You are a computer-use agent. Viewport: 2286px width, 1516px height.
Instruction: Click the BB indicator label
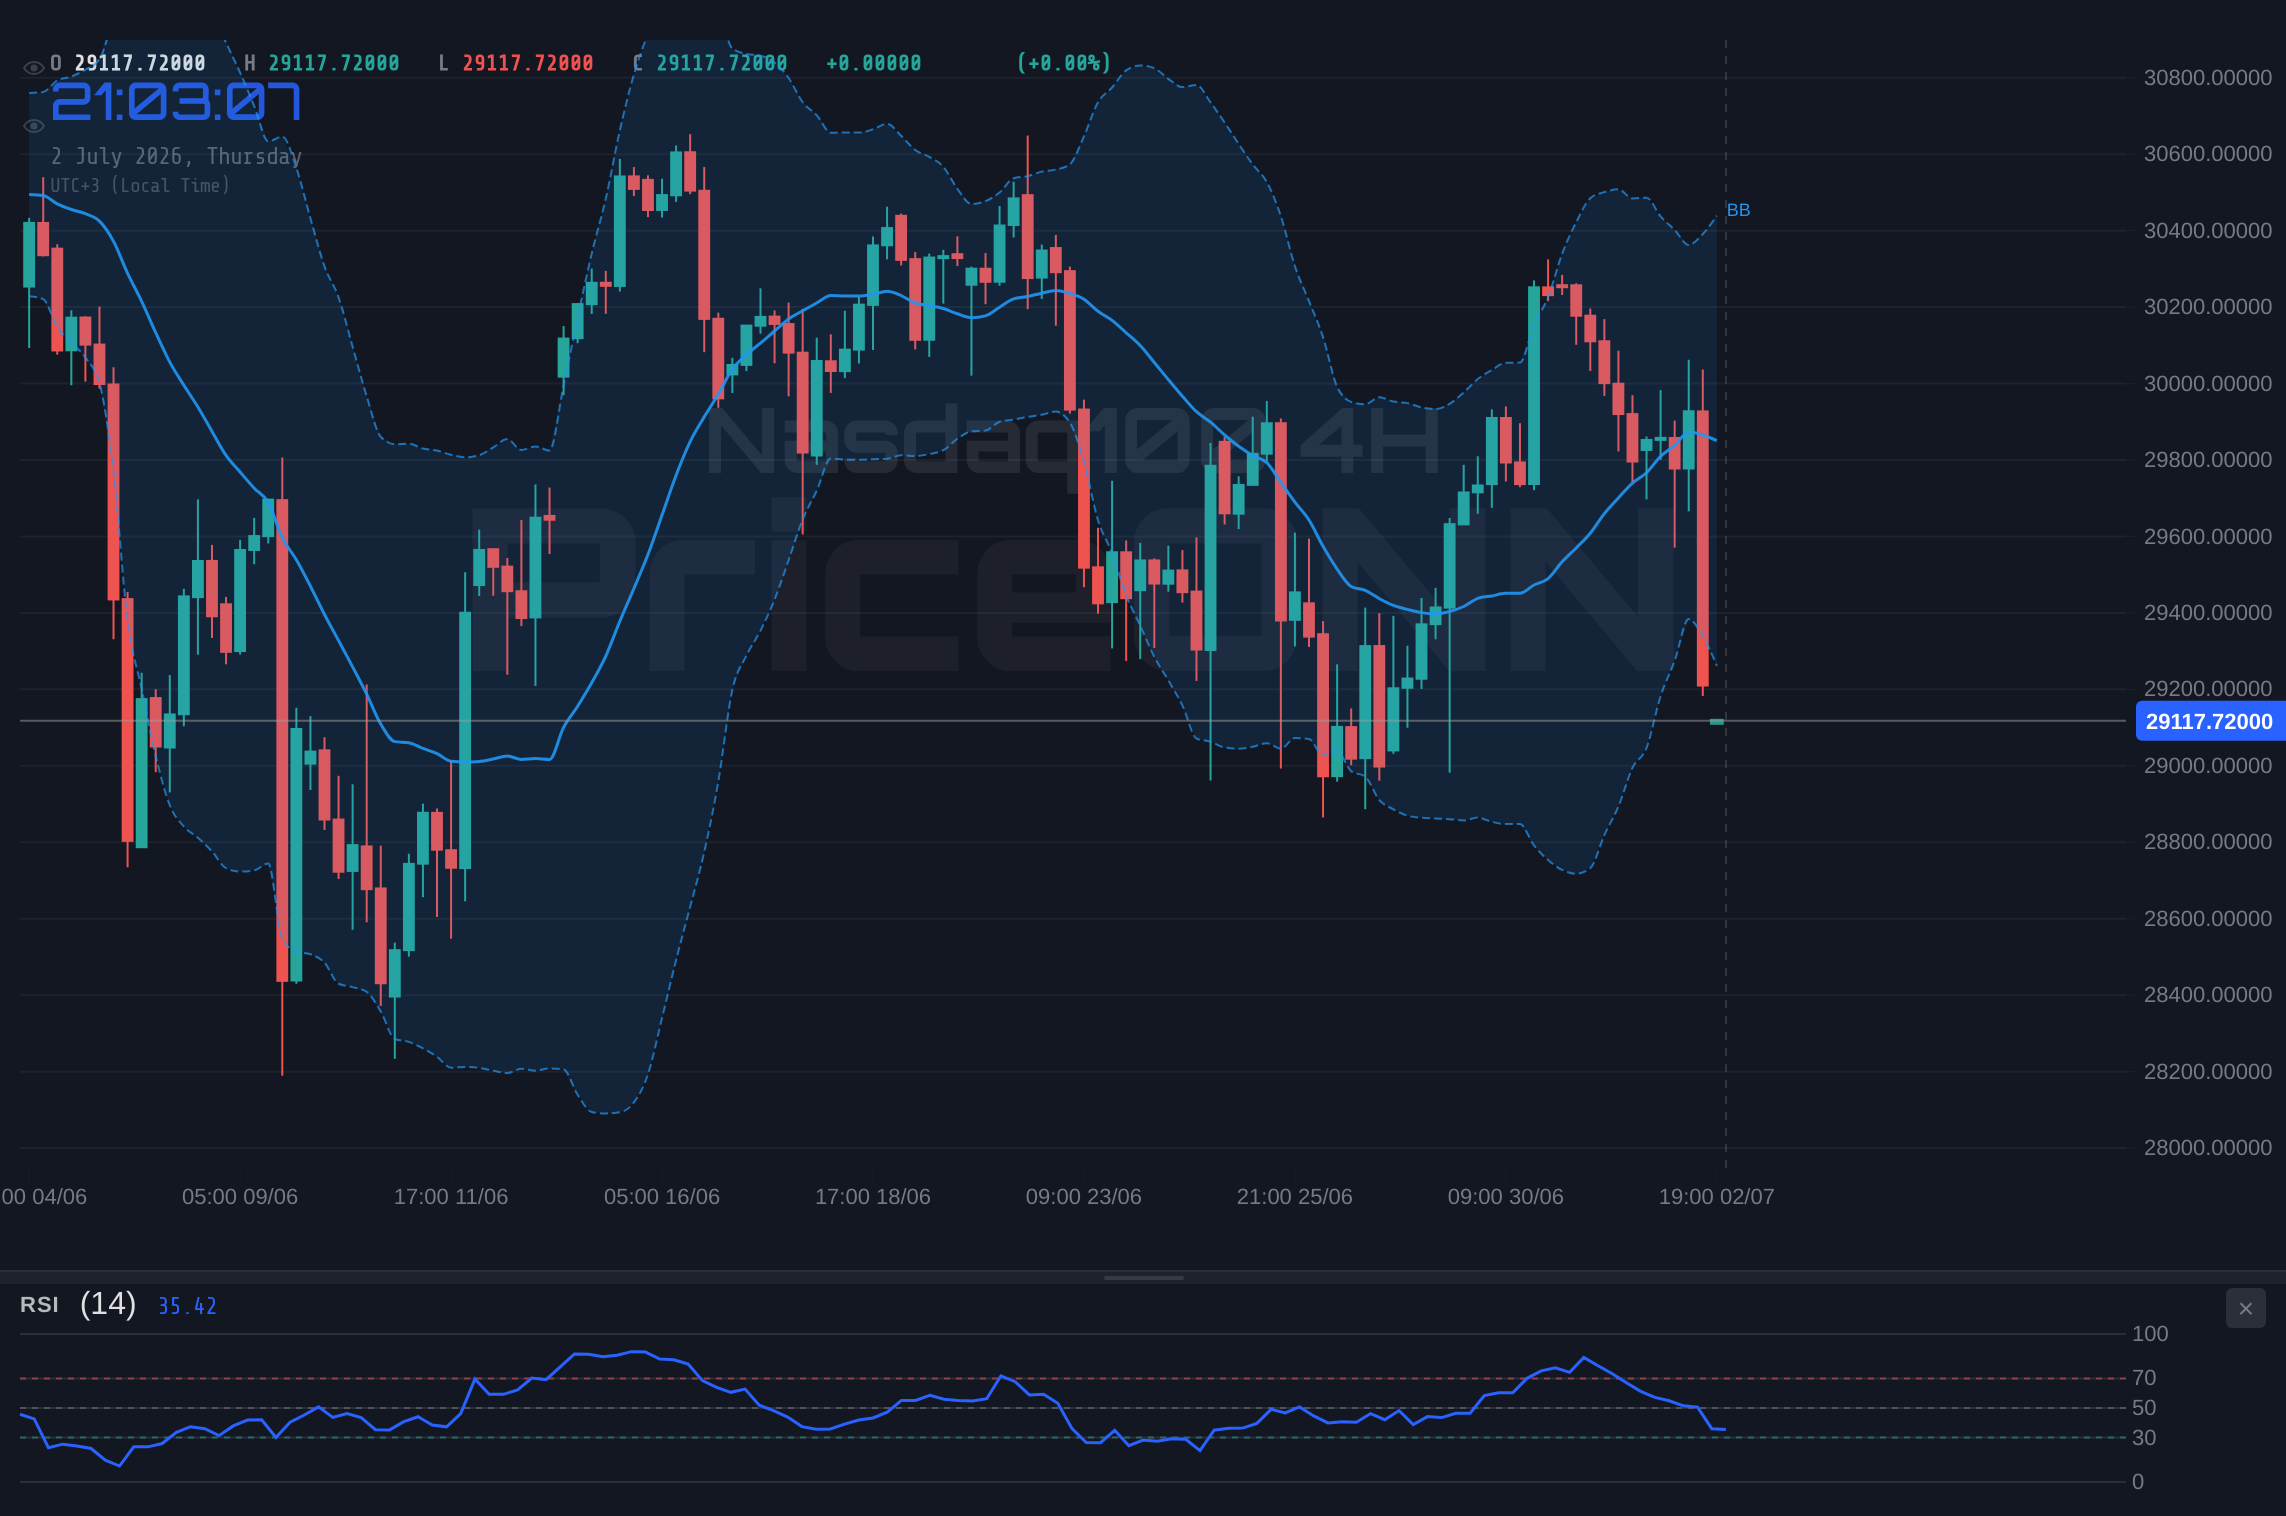[x=1738, y=210]
